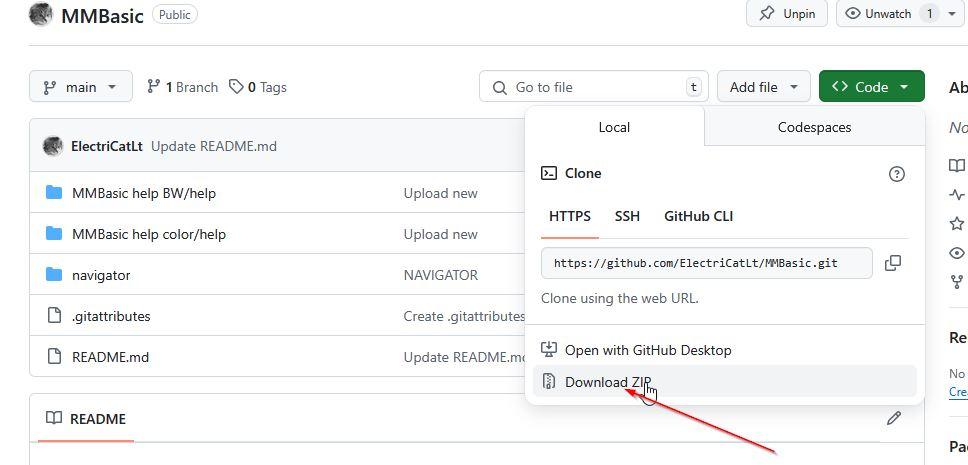Click the pencil icon to edit README
Image resolution: width=968 pixels, height=465 pixels.
pyautogui.click(x=893, y=418)
